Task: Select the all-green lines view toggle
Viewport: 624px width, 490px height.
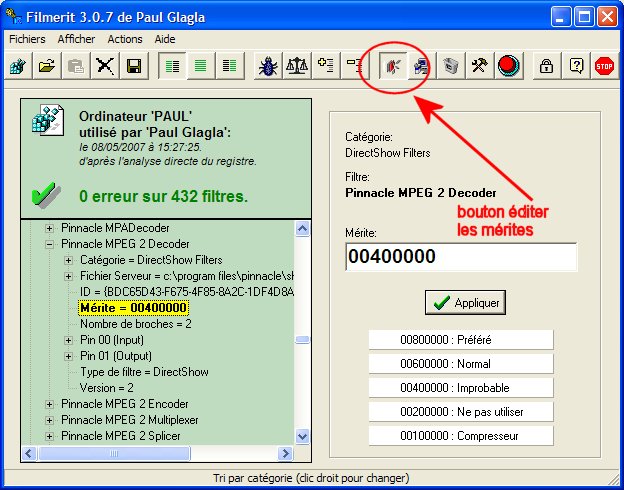Action: click(201, 66)
